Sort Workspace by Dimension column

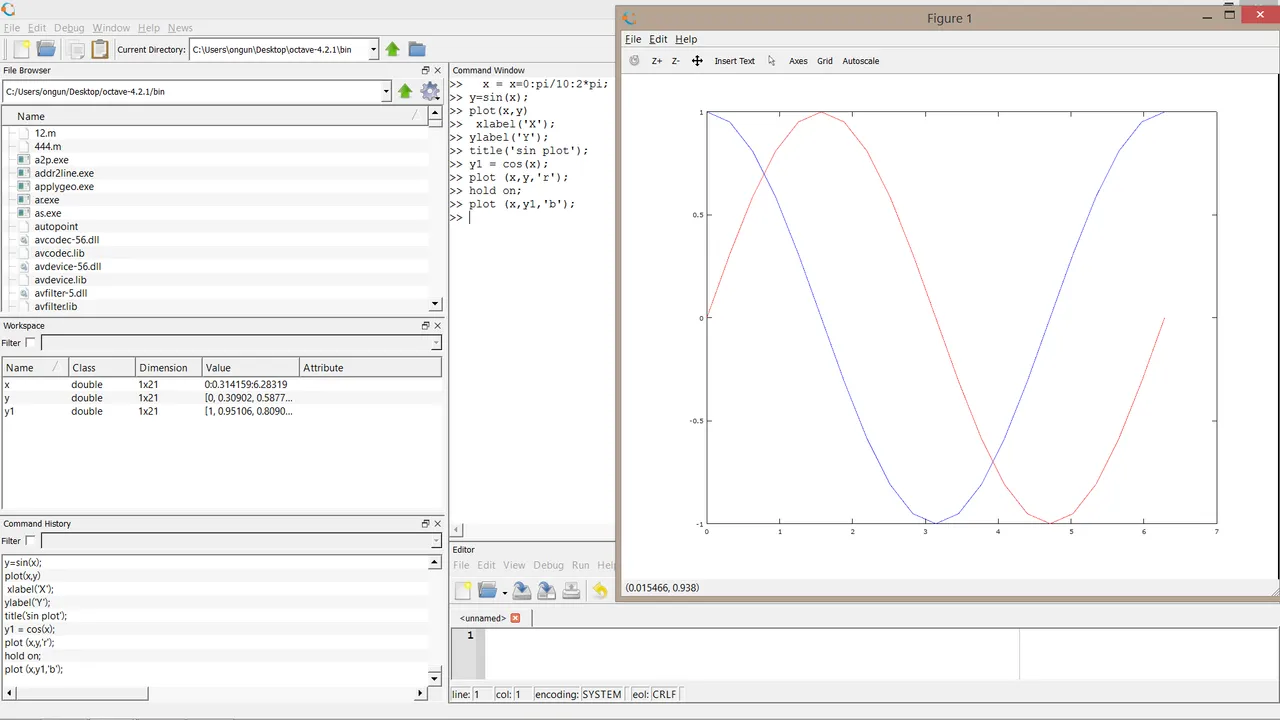coord(167,368)
